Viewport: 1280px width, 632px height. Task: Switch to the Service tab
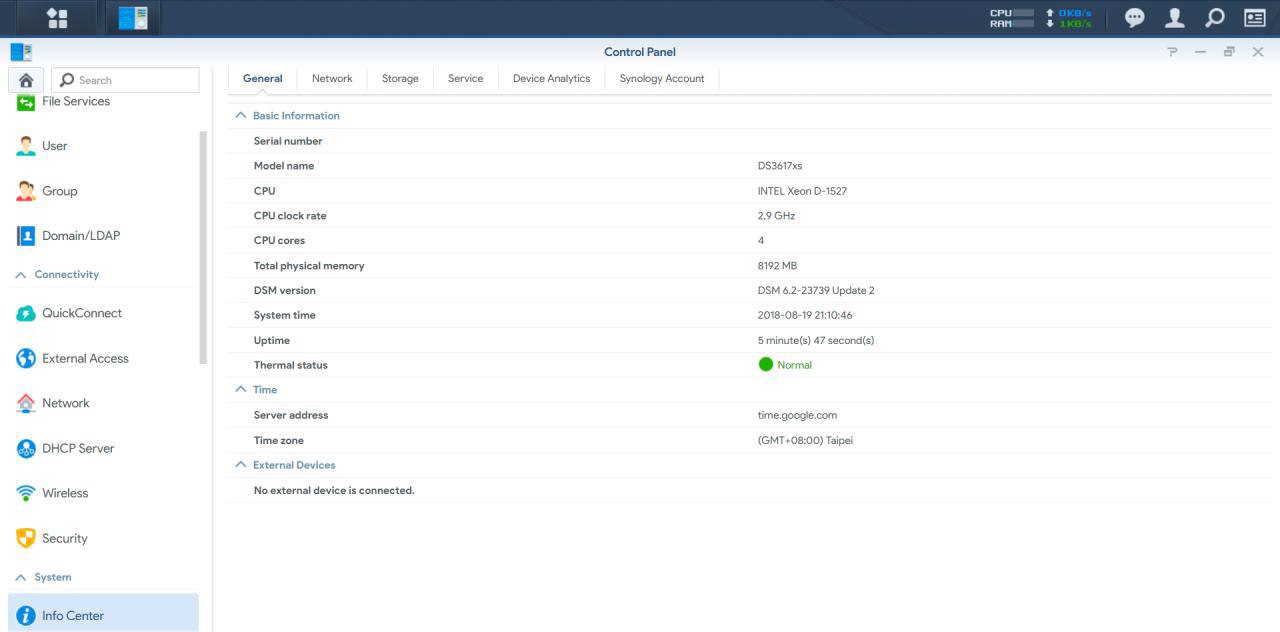(x=466, y=79)
